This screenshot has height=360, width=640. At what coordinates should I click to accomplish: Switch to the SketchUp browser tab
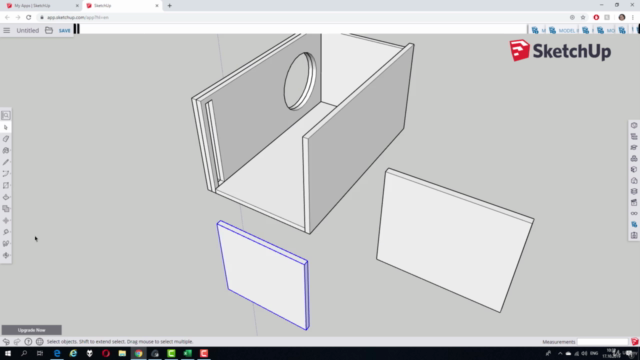(x=121, y=6)
